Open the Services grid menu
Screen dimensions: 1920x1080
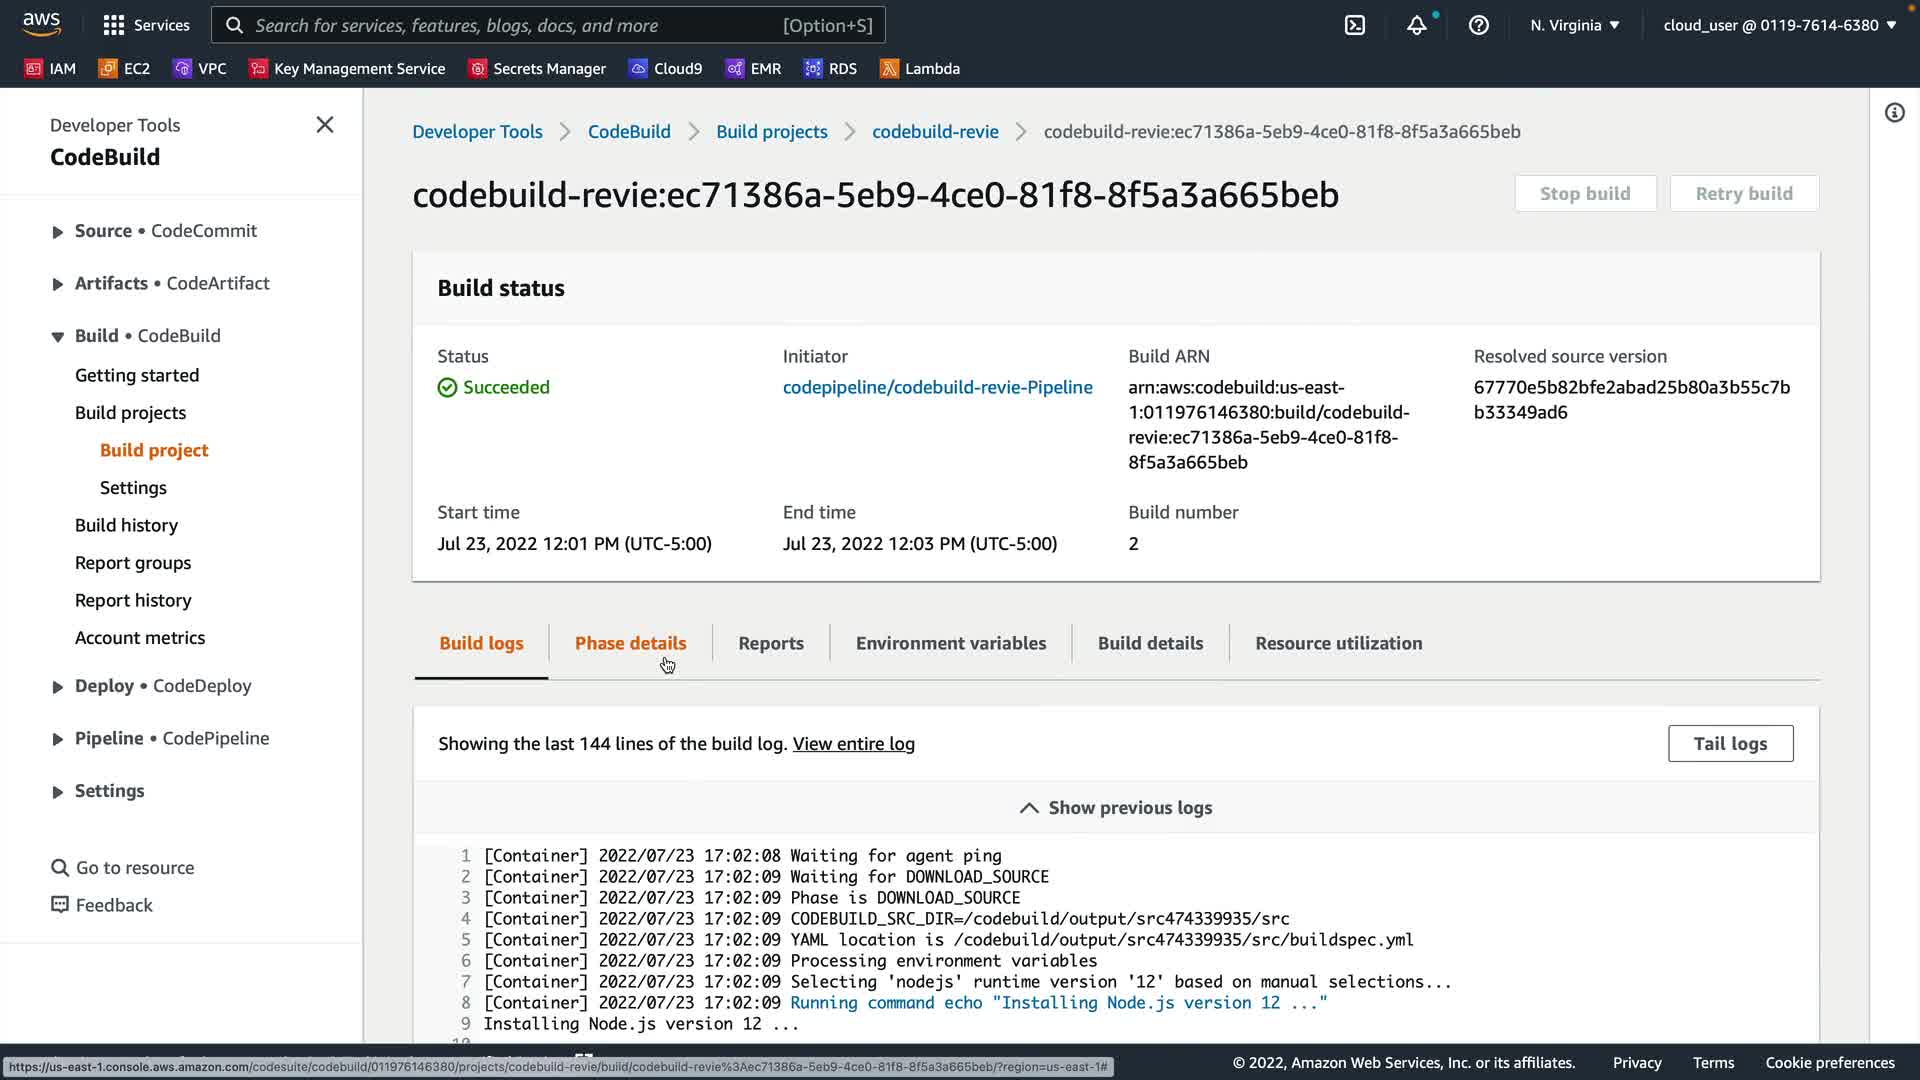pos(146,25)
